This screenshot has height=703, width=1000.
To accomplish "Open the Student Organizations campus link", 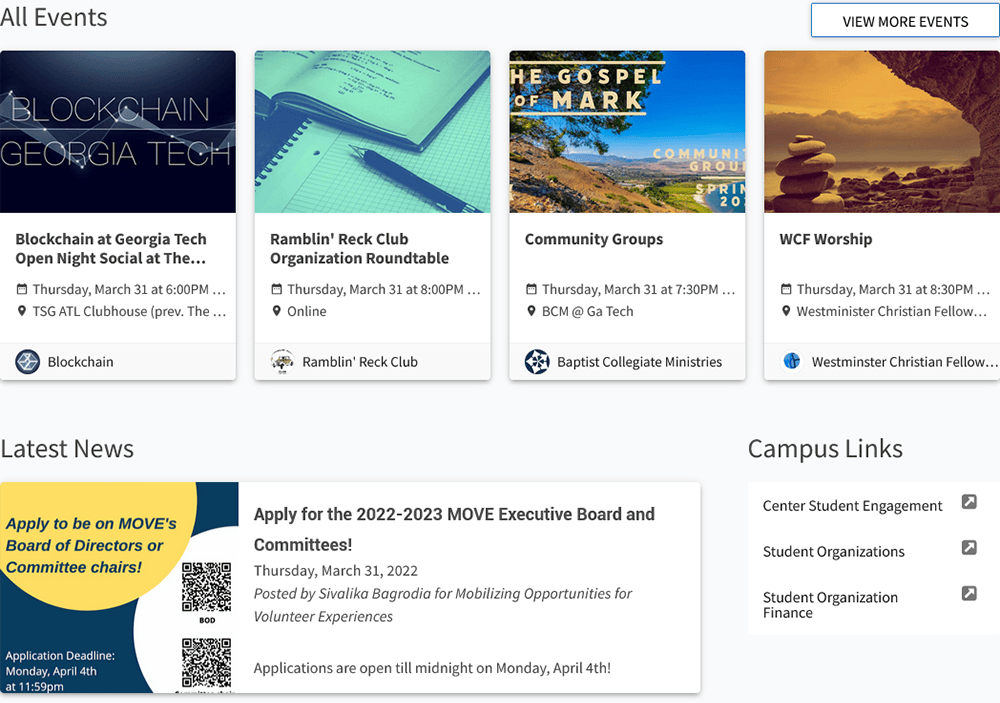I will tap(834, 552).
